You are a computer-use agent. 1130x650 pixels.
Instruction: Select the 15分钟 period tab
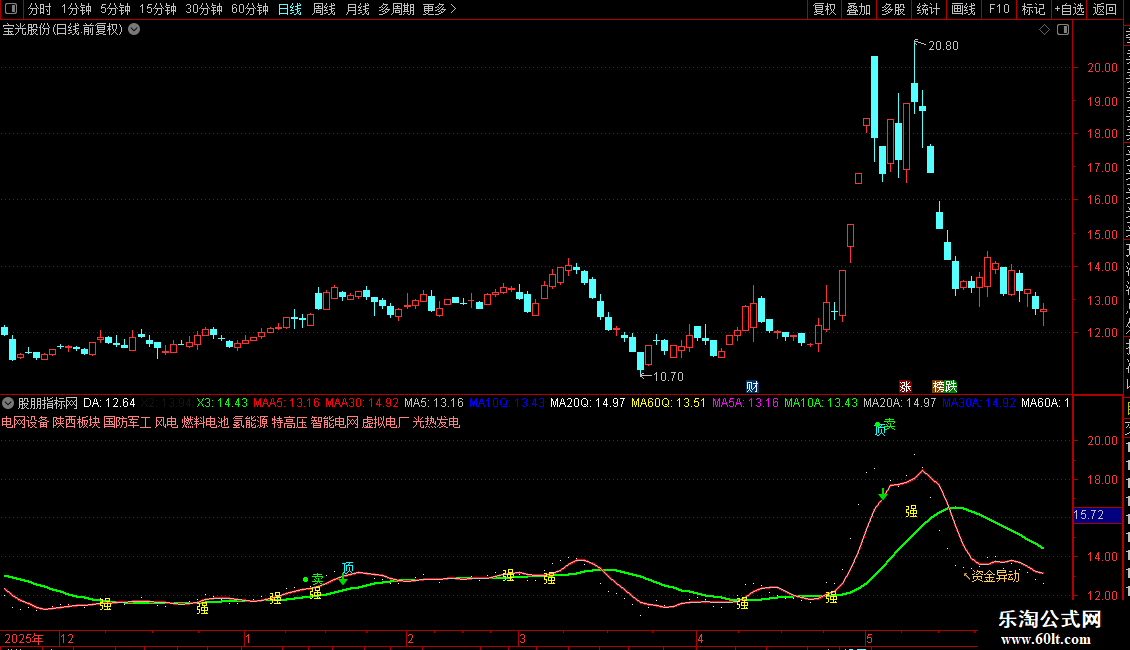pyautogui.click(x=158, y=9)
